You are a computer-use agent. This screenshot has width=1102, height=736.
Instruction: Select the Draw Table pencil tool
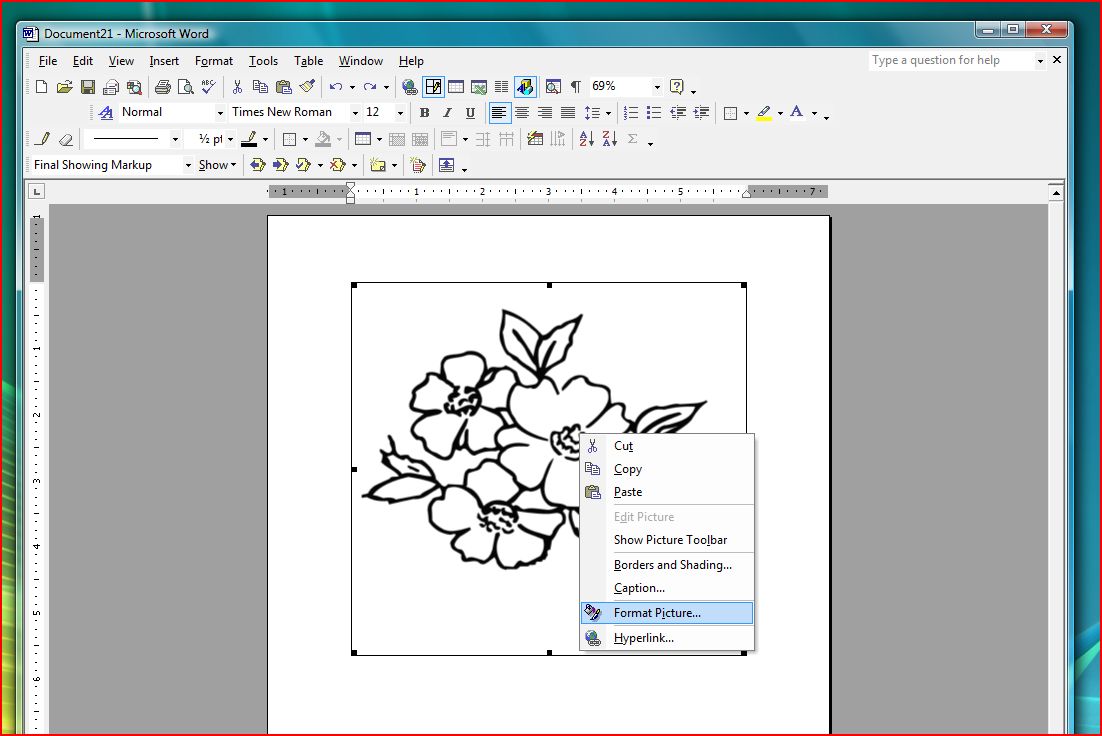click(x=40, y=139)
